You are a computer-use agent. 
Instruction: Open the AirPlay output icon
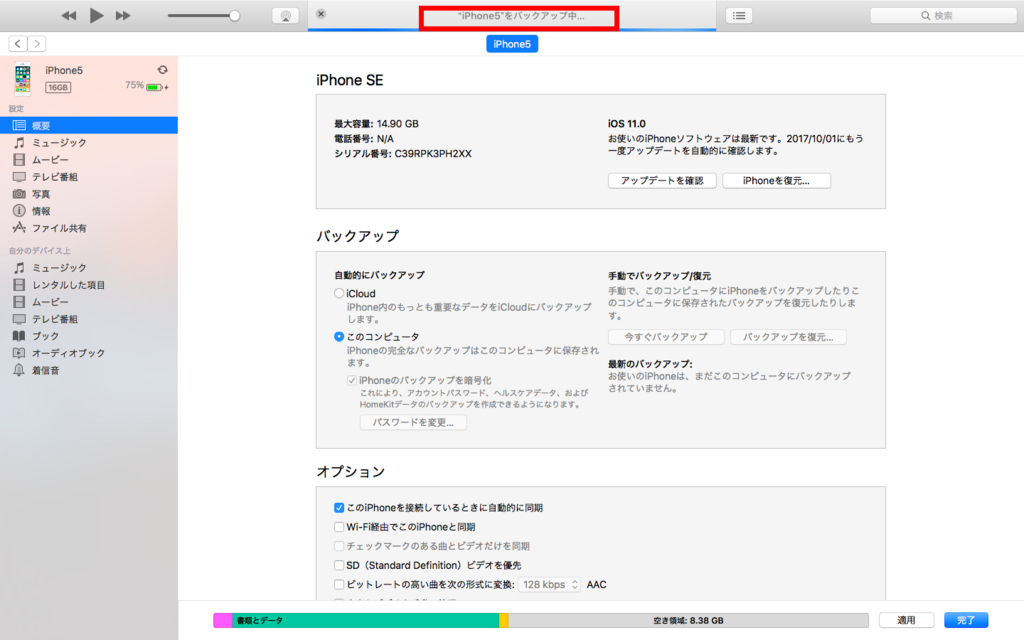pos(285,16)
